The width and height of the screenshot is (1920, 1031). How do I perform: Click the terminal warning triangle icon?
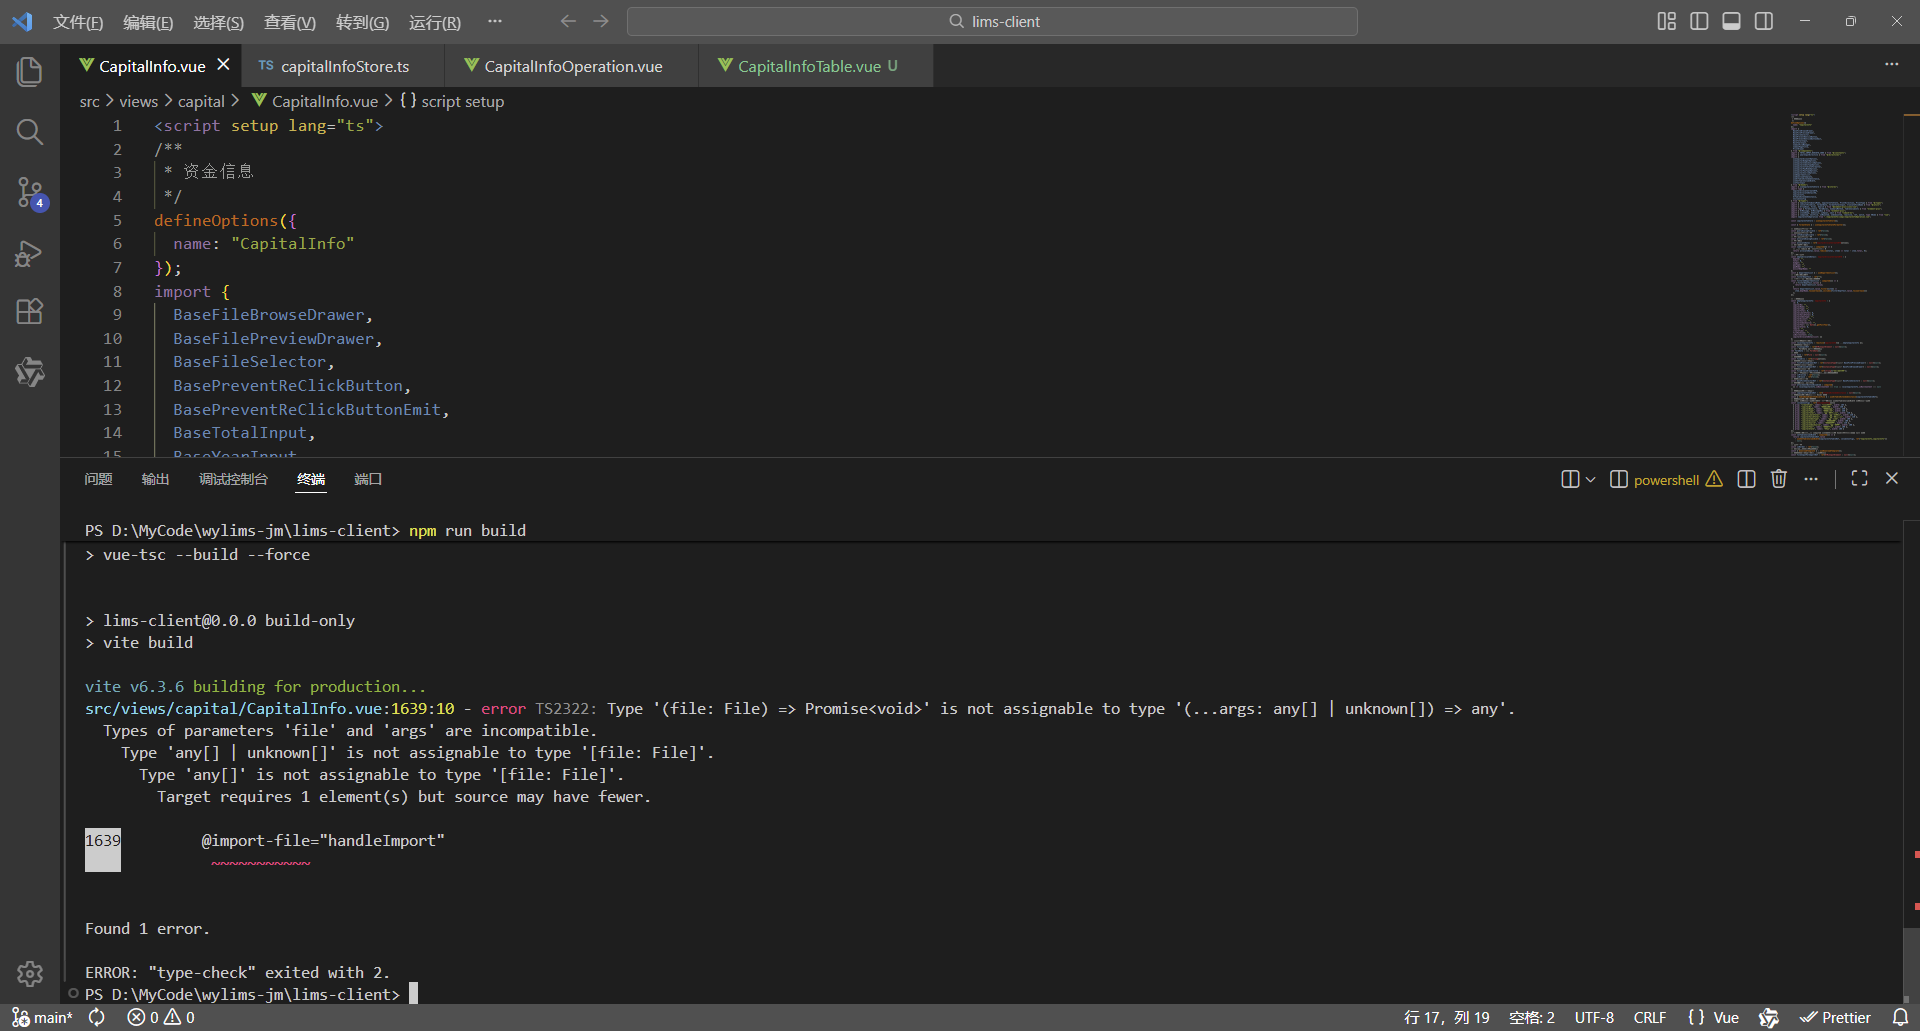1714,479
